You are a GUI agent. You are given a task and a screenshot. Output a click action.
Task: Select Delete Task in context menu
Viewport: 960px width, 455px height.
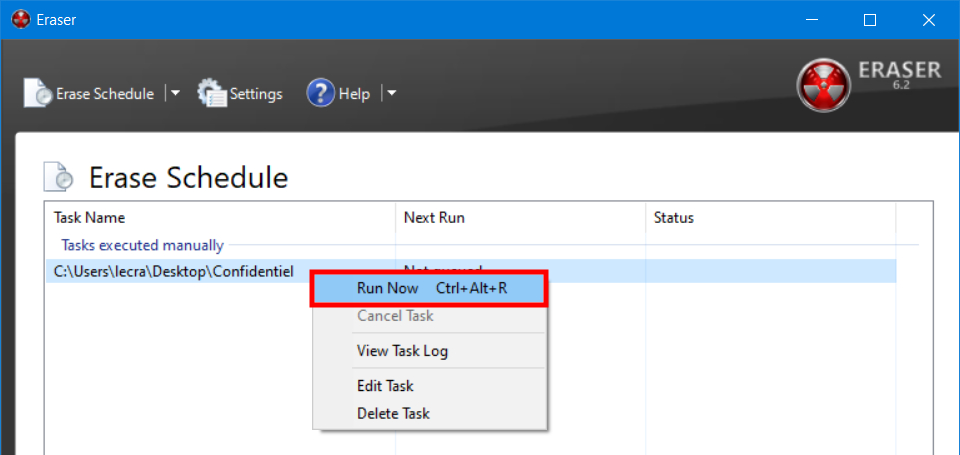[393, 413]
